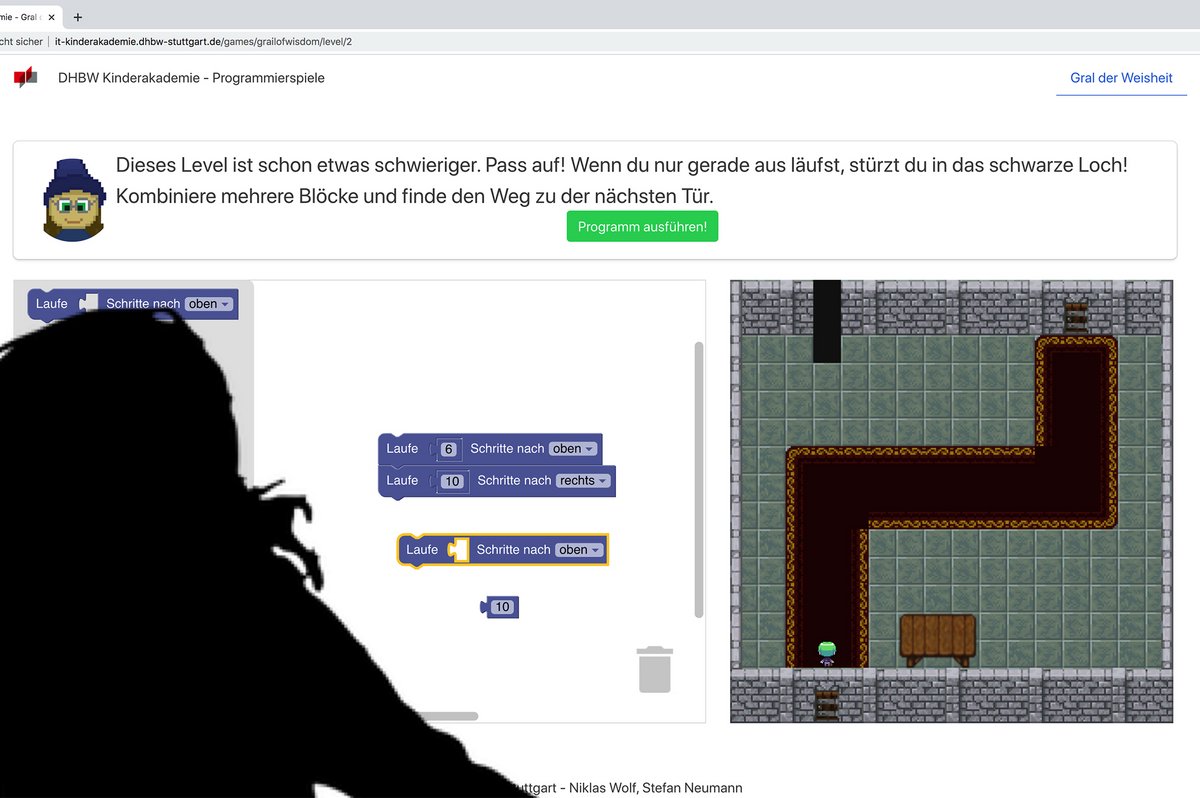Open direction dropdown on toolbox Laufe block

pyautogui.click(x=209, y=304)
